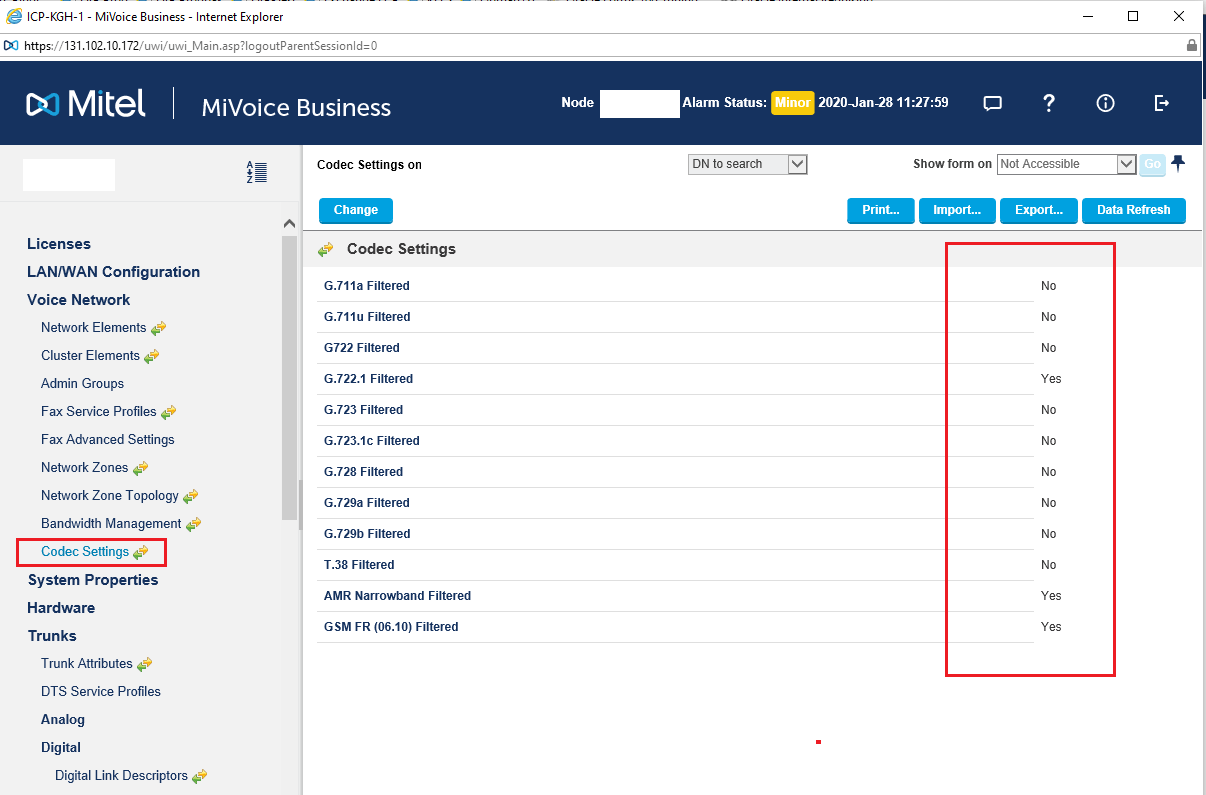Select Codec Settings in navigation
The image size is (1206, 795).
pyautogui.click(x=85, y=552)
